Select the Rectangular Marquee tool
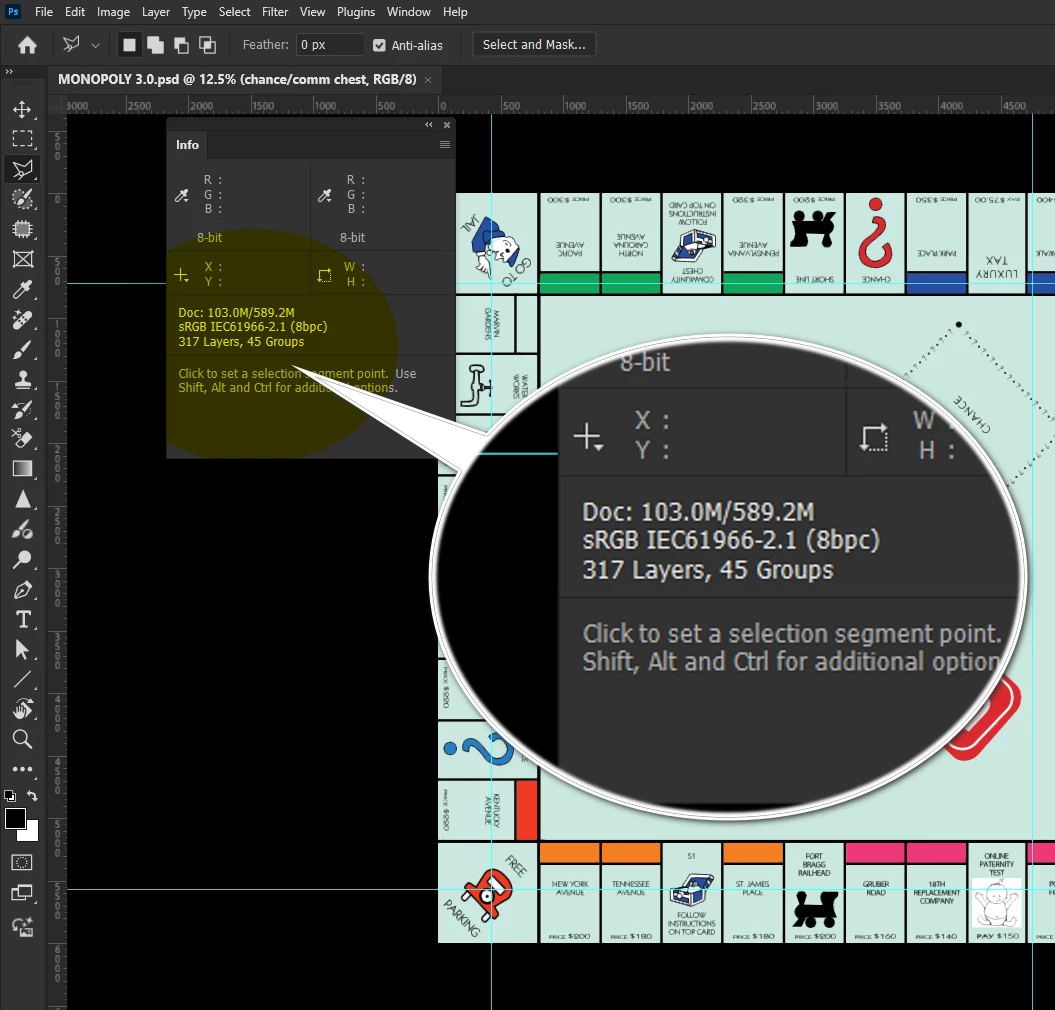The image size is (1055, 1010). tap(22, 139)
